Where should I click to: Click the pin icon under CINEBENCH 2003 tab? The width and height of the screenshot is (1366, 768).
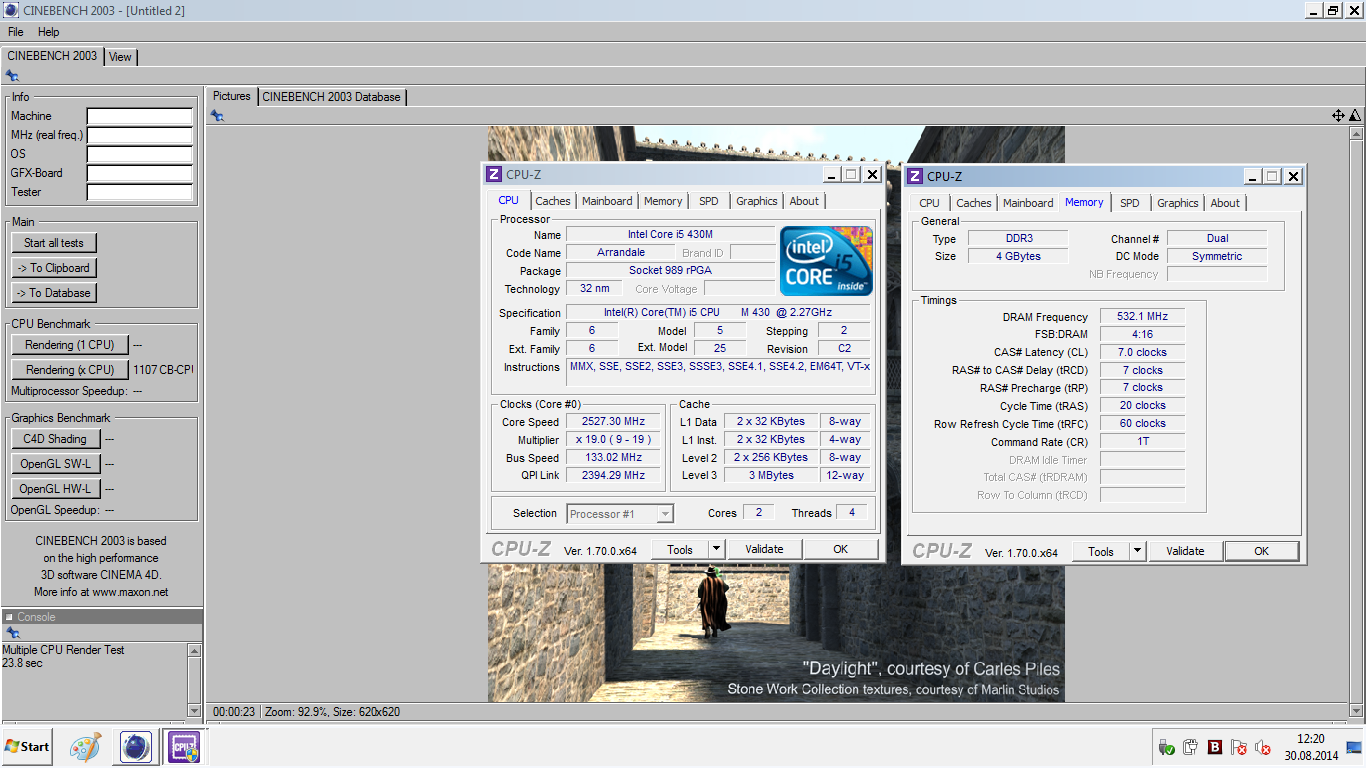point(12,76)
